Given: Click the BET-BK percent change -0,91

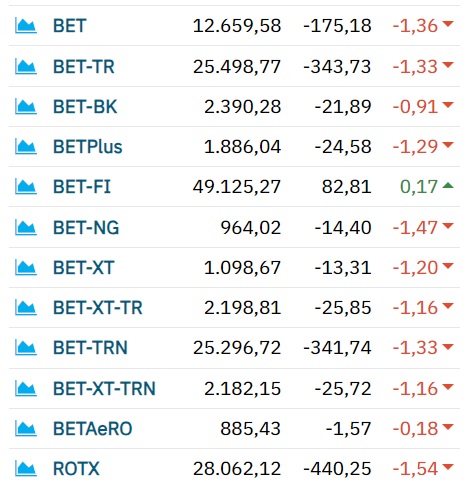Looking at the screenshot, I should pyautogui.click(x=415, y=107).
